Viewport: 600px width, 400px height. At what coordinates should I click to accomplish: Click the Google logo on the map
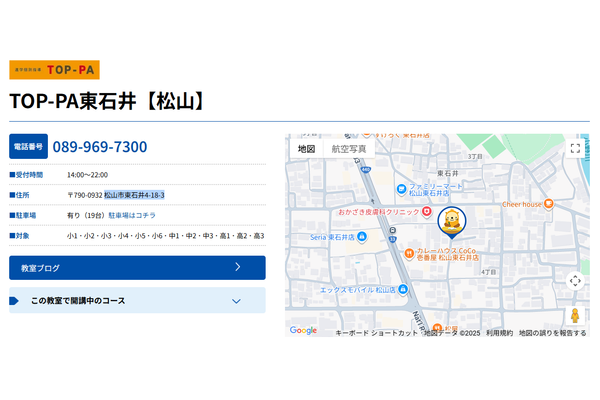point(303,330)
